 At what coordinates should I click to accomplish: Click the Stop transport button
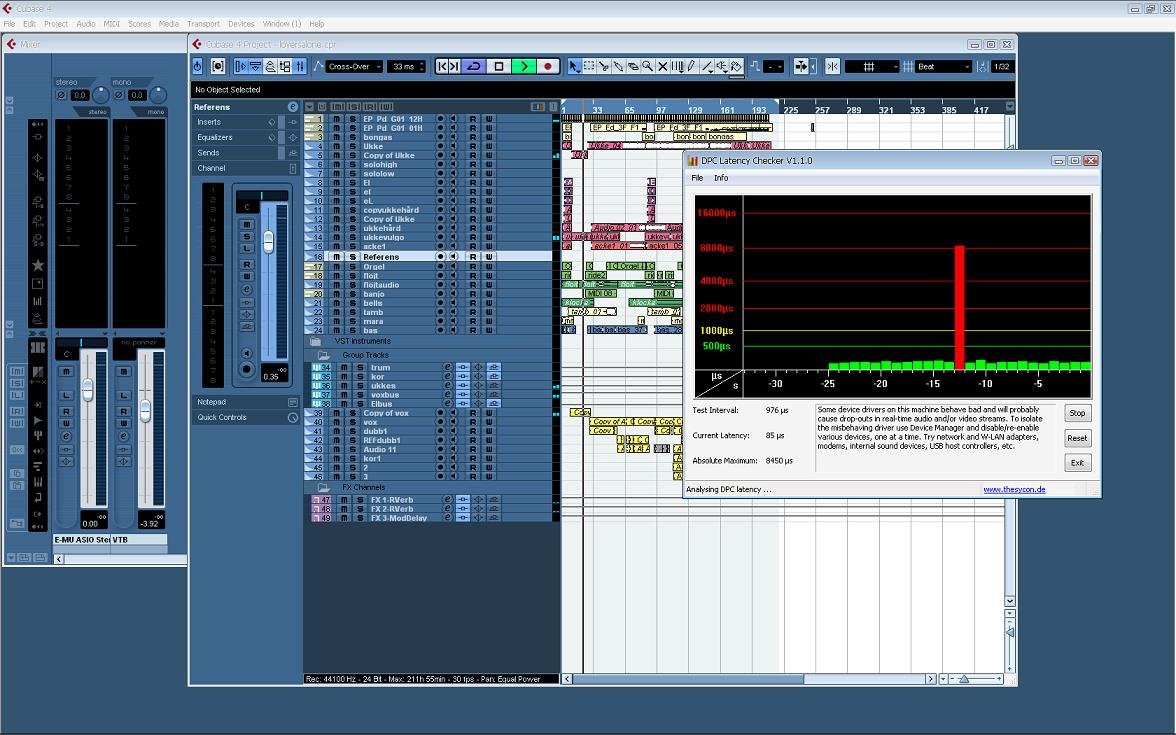coord(499,67)
